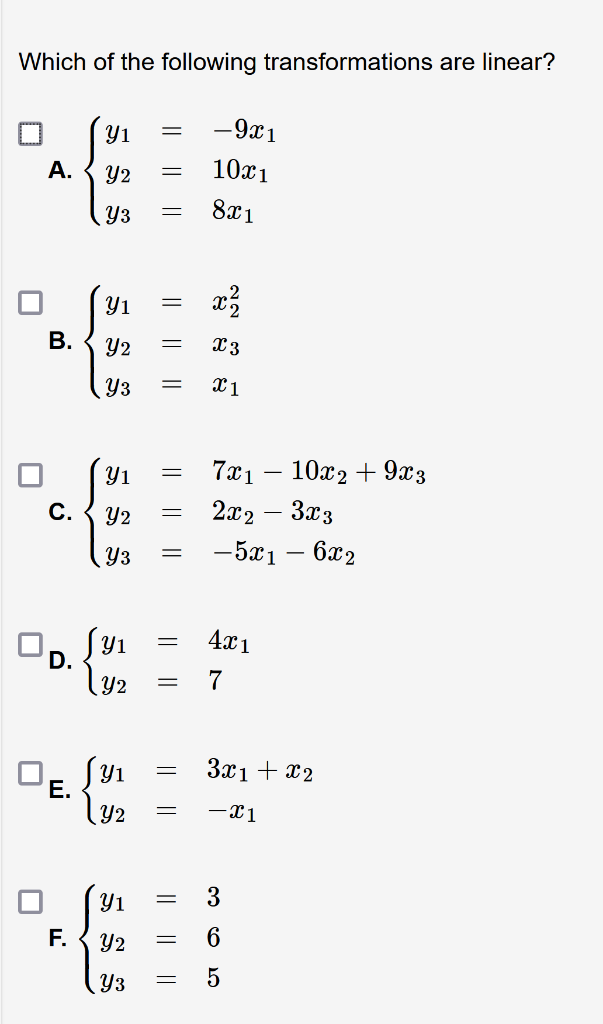
Task: Select the equation y1 = x2 squared in B
Action: pos(170,300)
